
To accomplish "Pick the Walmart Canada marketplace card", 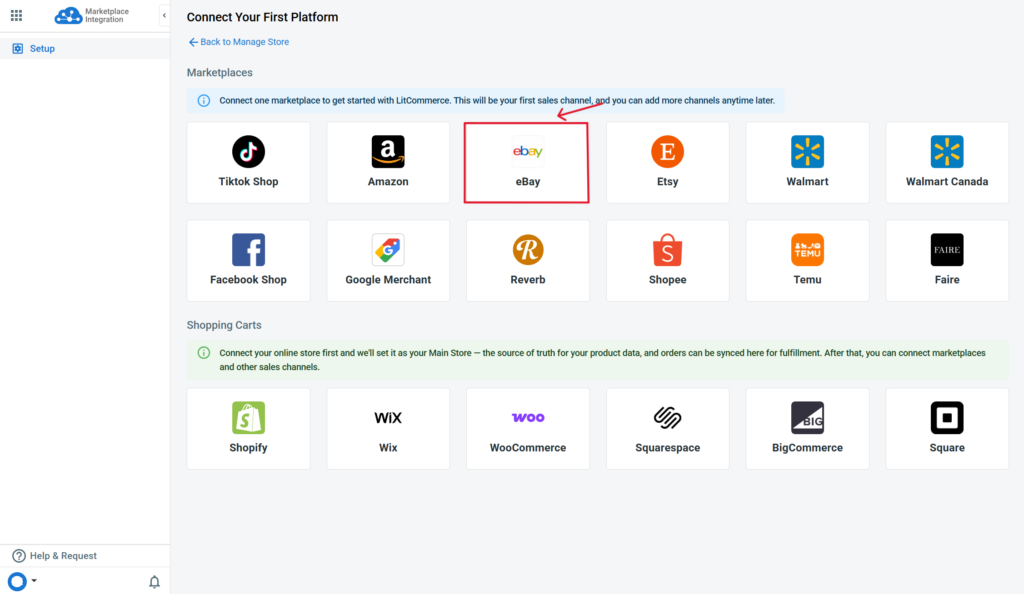I will click(x=947, y=163).
